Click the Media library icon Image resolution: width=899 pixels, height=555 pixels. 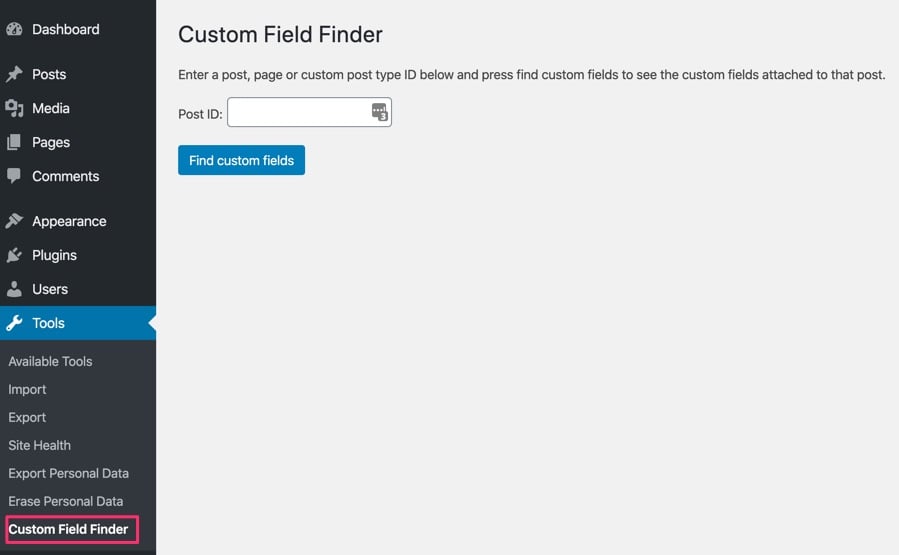pyautogui.click(x=14, y=108)
